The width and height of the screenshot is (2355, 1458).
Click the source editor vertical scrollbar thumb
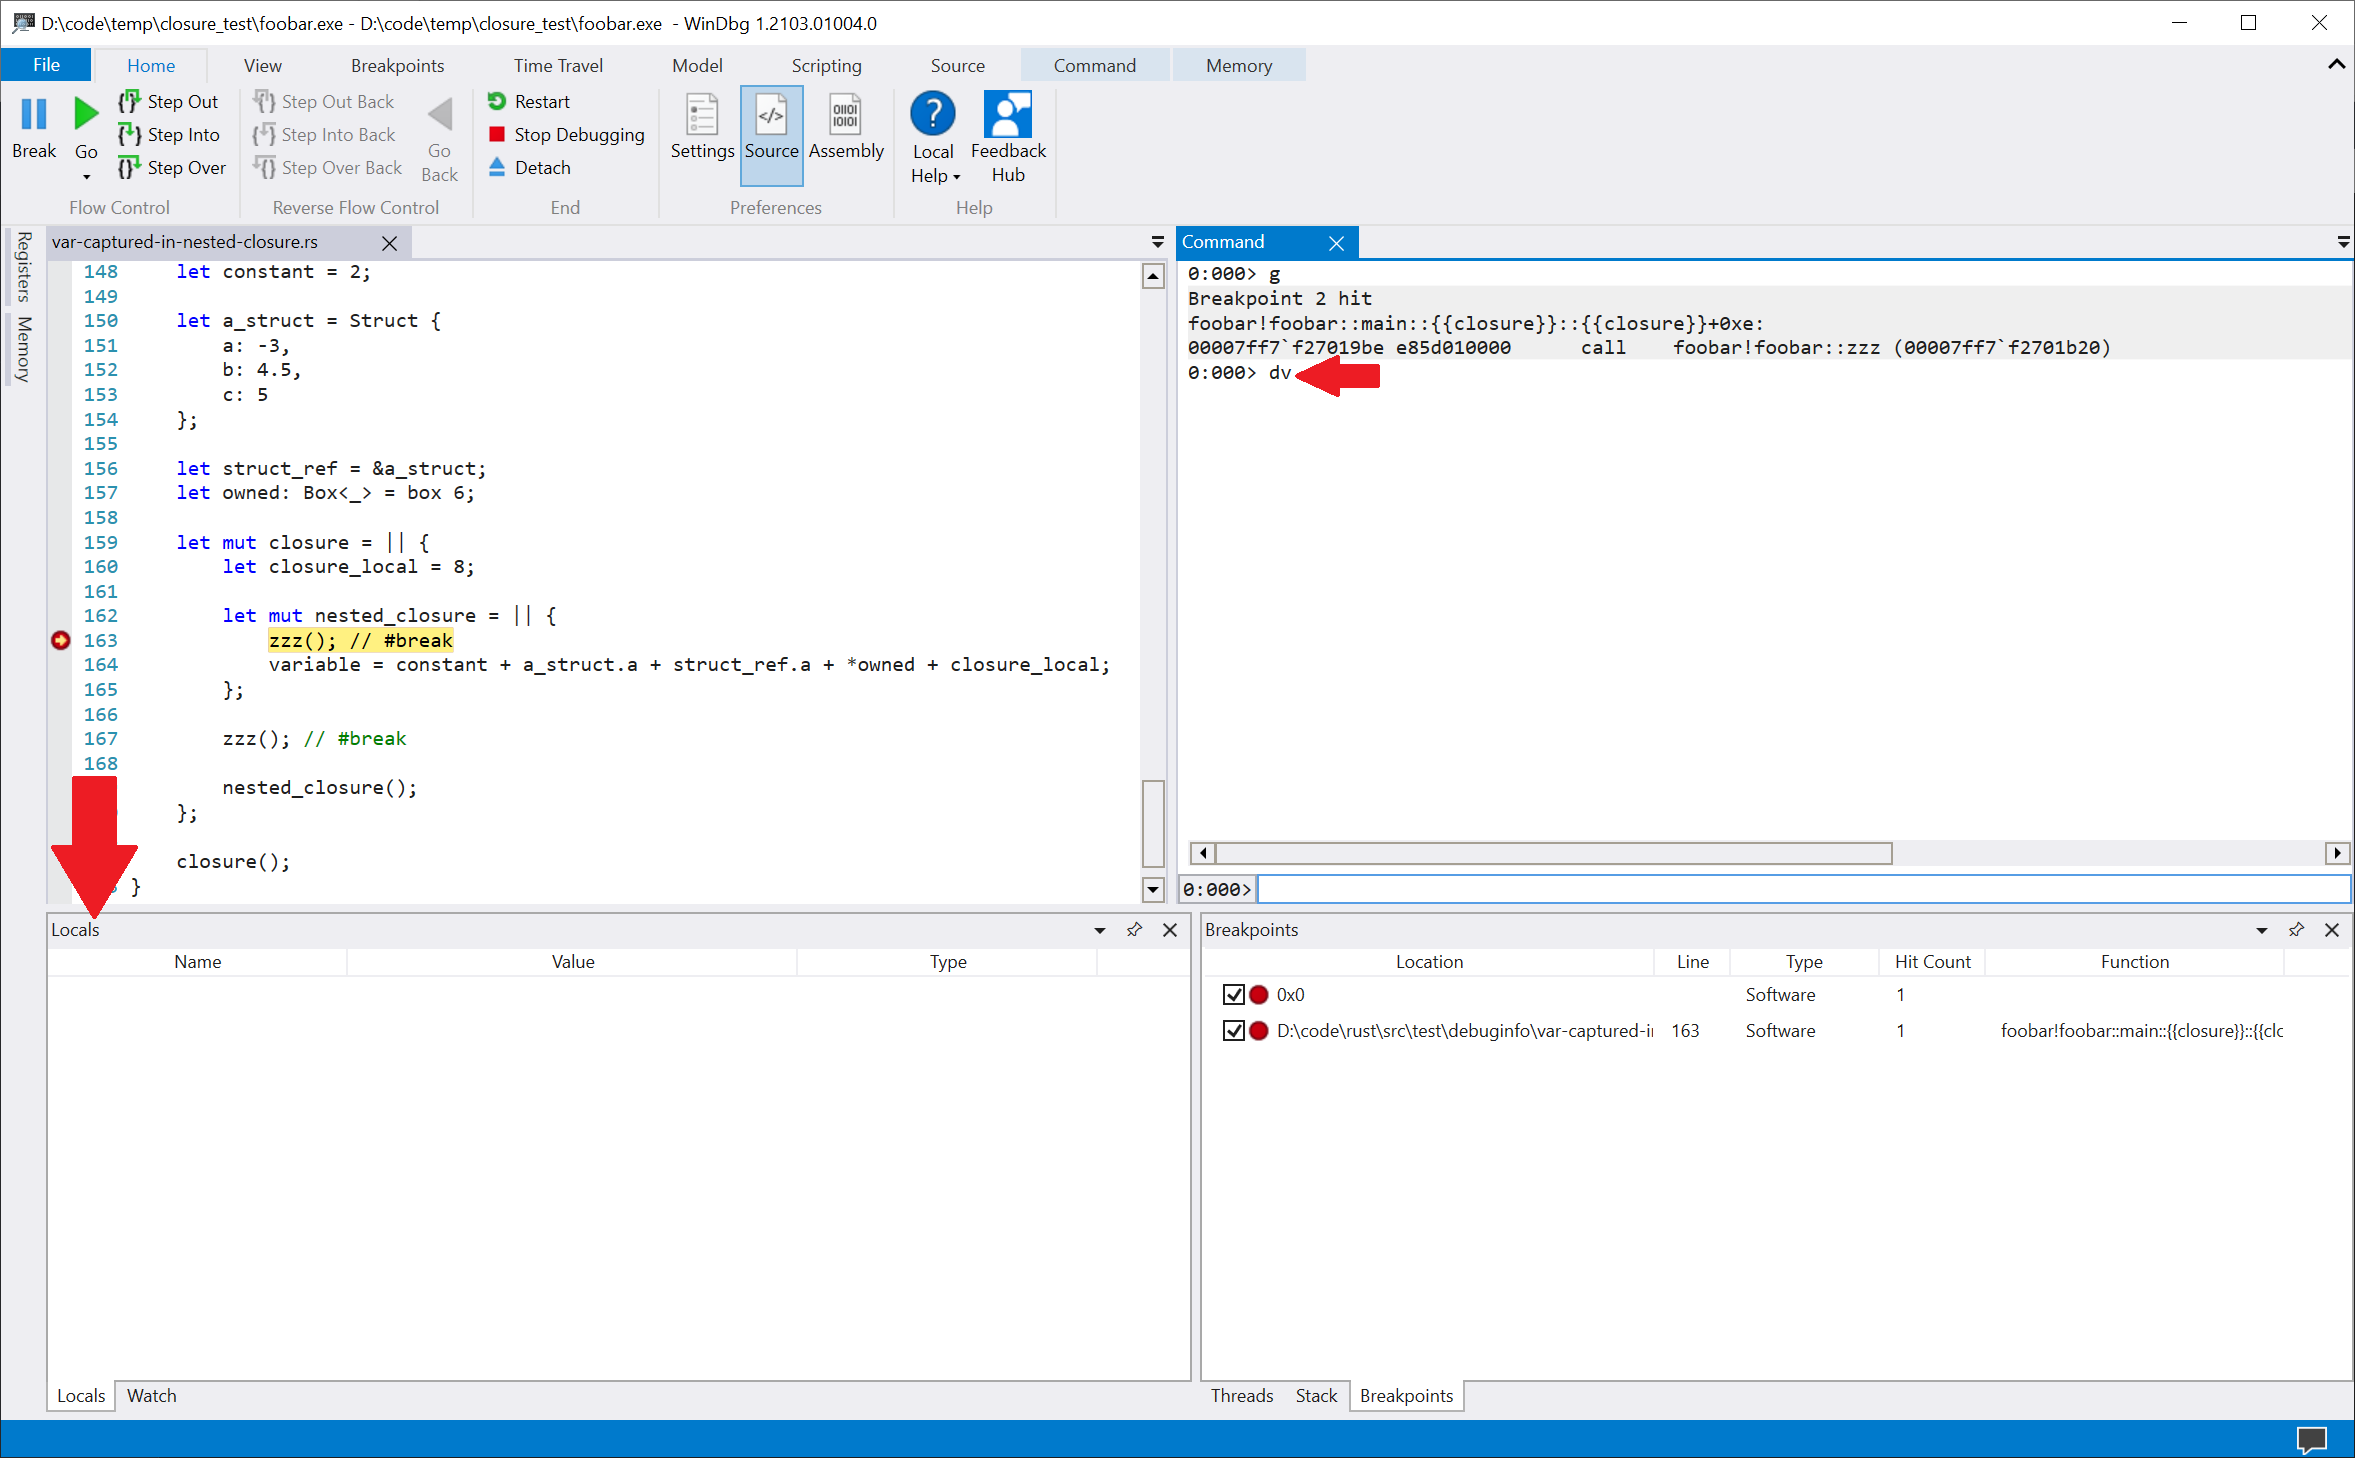point(1153,823)
